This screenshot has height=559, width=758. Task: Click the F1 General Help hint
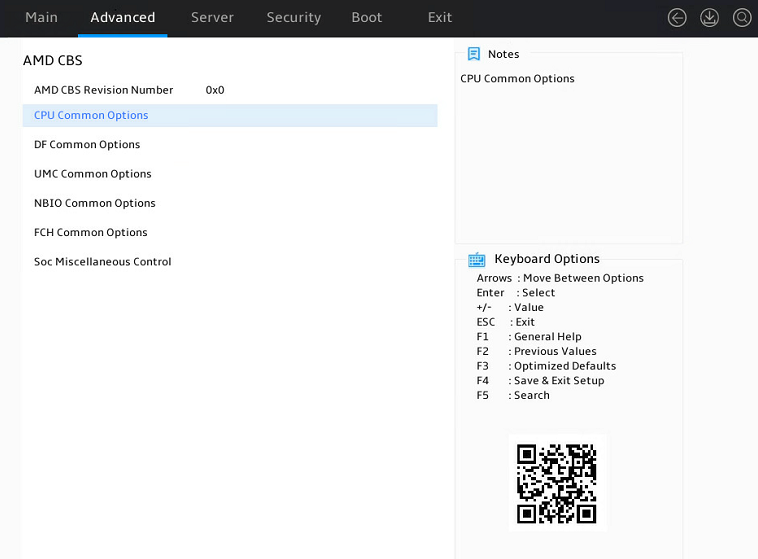click(529, 337)
